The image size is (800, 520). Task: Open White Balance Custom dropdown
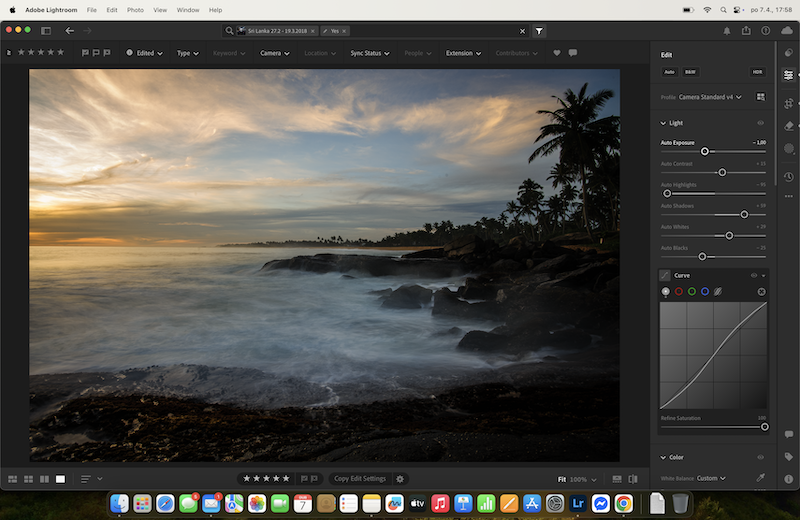pyautogui.click(x=711, y=478)
